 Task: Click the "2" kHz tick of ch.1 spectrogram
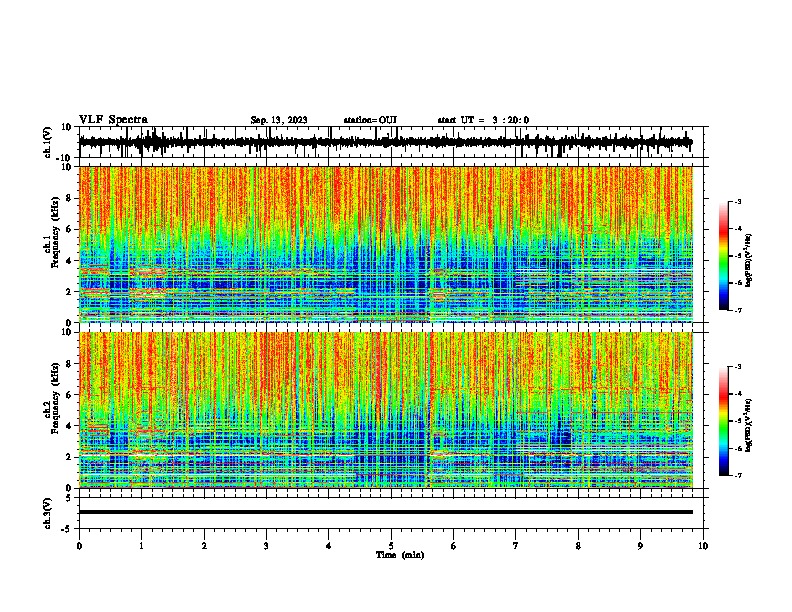70,292
